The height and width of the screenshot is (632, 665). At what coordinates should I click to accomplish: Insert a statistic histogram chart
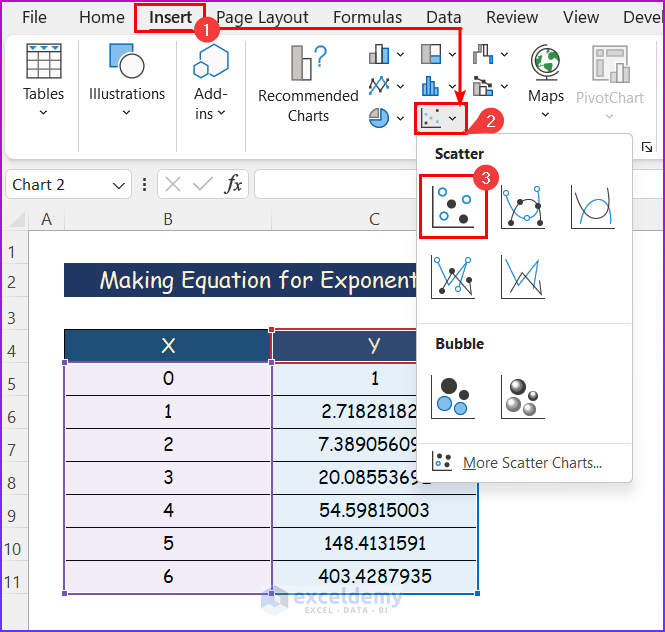click(430, 86)
